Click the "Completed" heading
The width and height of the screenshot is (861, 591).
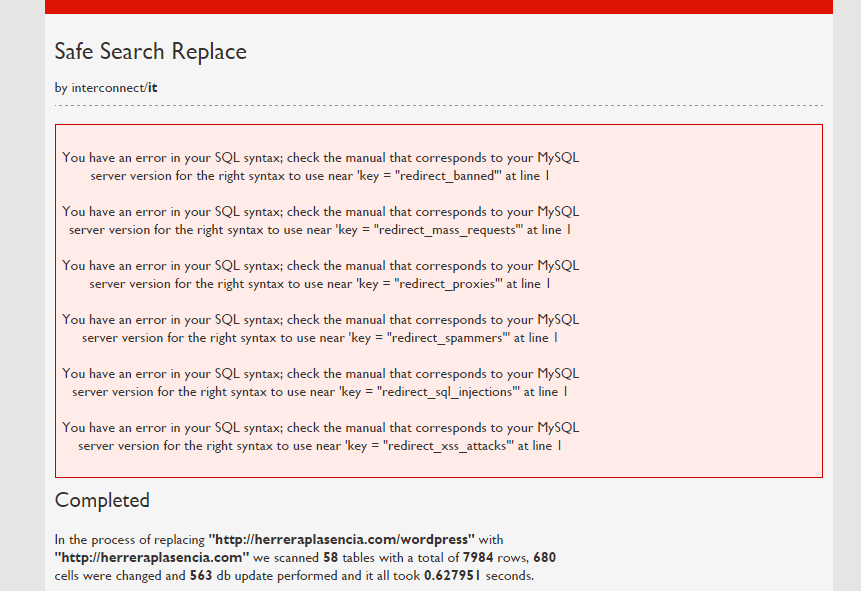[102, 500]
